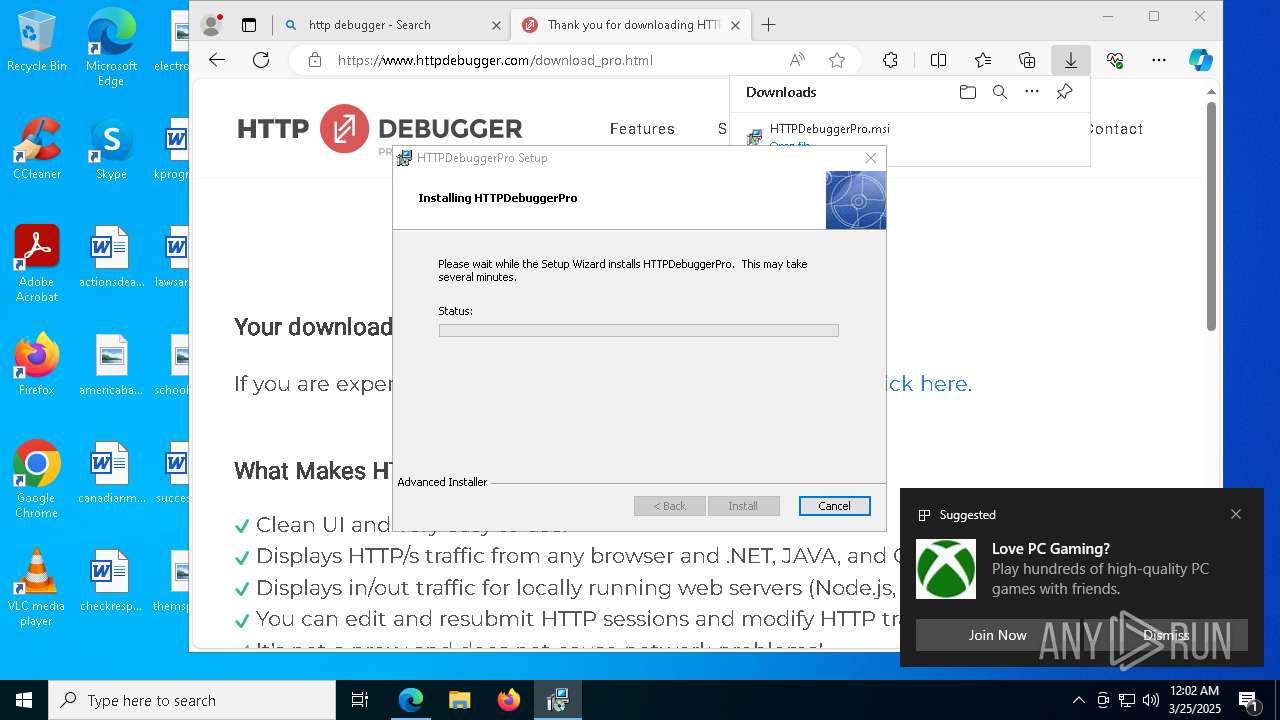Screen dimensions: 1280x720
Task: Click Join Now on Xbox notification
Action: tap(997, 635)
